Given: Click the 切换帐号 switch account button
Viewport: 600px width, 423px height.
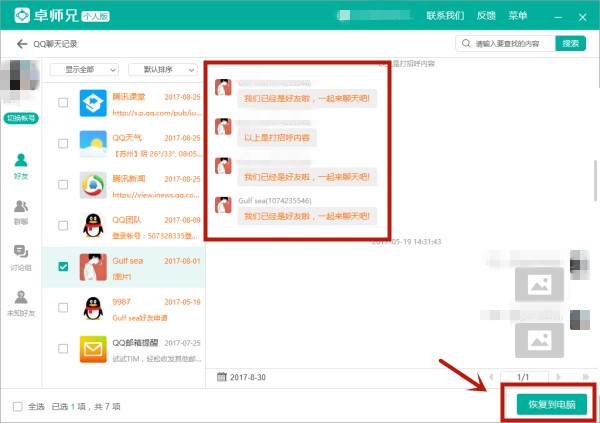Looking at the screenshot, I should pos(21,118).
